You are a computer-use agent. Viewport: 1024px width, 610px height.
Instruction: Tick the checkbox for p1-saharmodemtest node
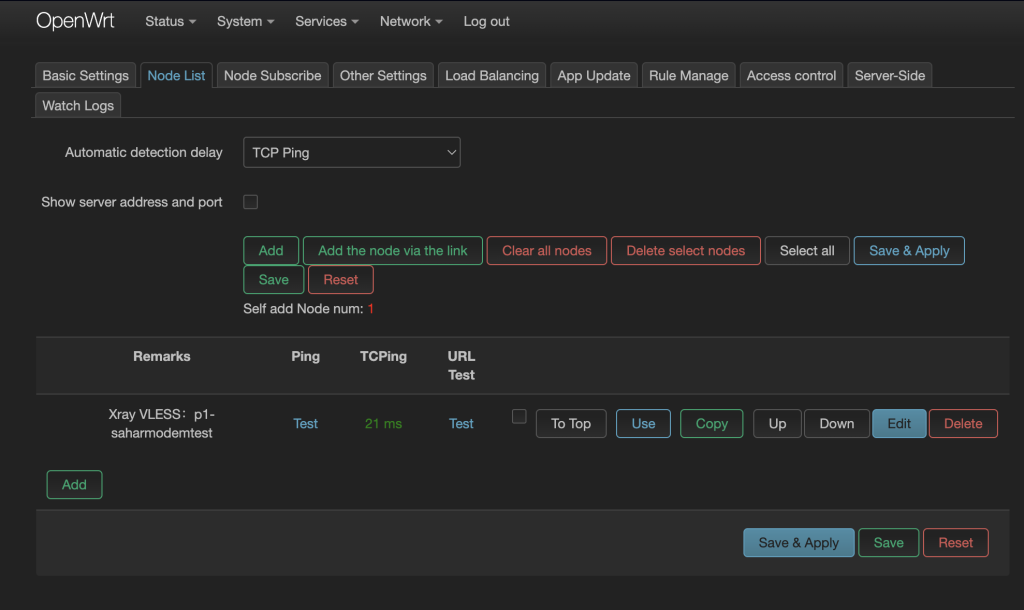point(519,416)
